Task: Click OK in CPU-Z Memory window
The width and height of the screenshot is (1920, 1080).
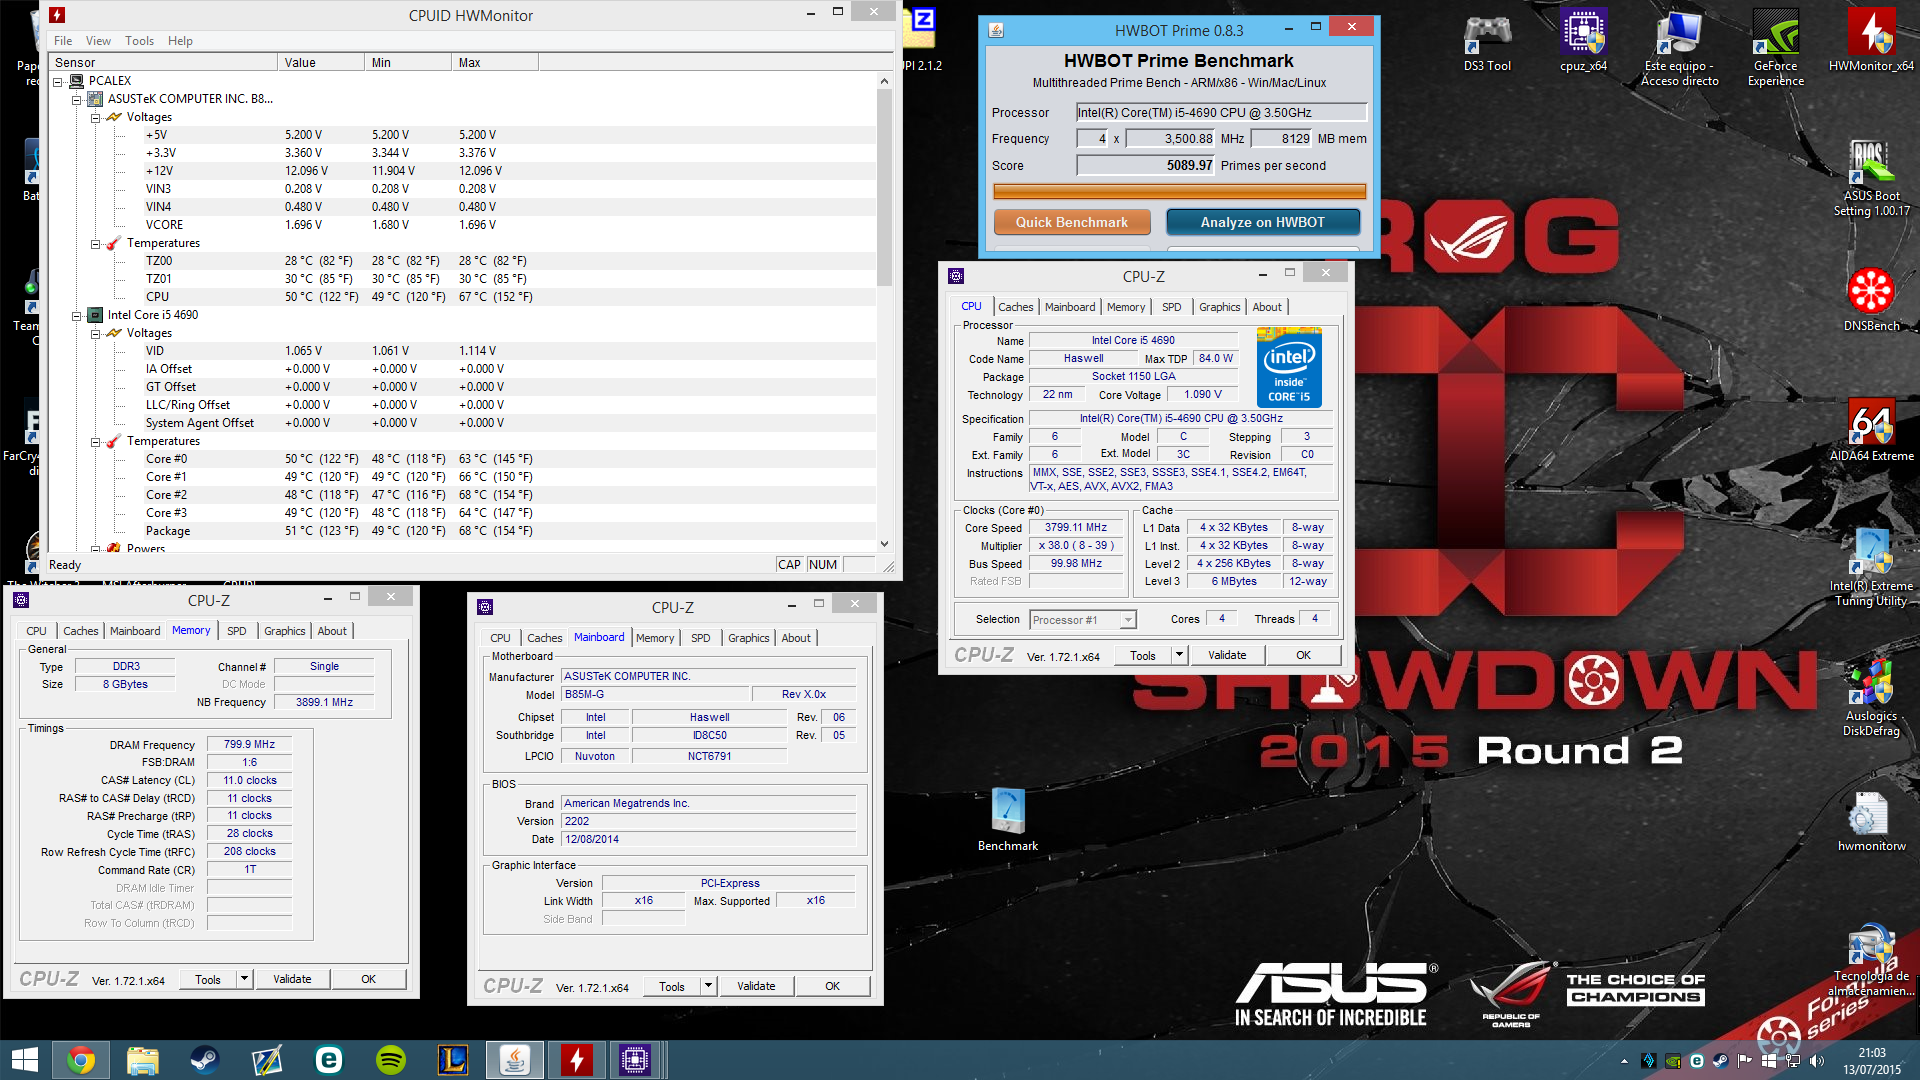Action: [x=368, y=979]
